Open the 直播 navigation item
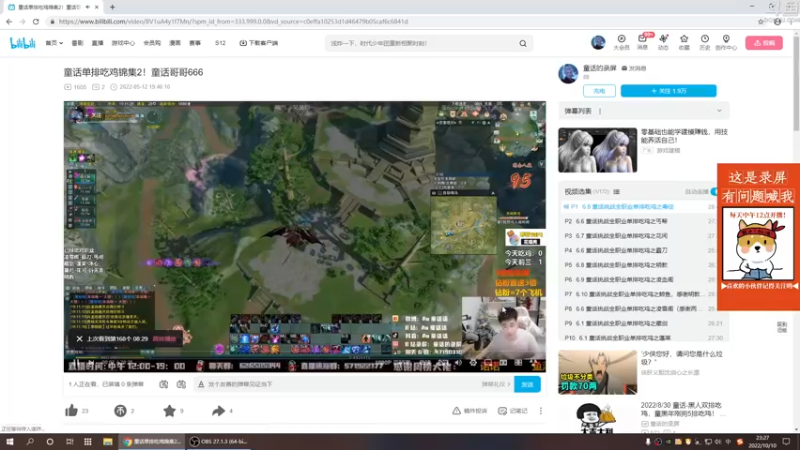Viewport: 800px width, 450px height. 97,43
